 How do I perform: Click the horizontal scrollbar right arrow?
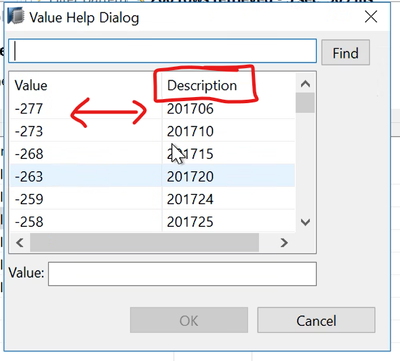[284, 242]
